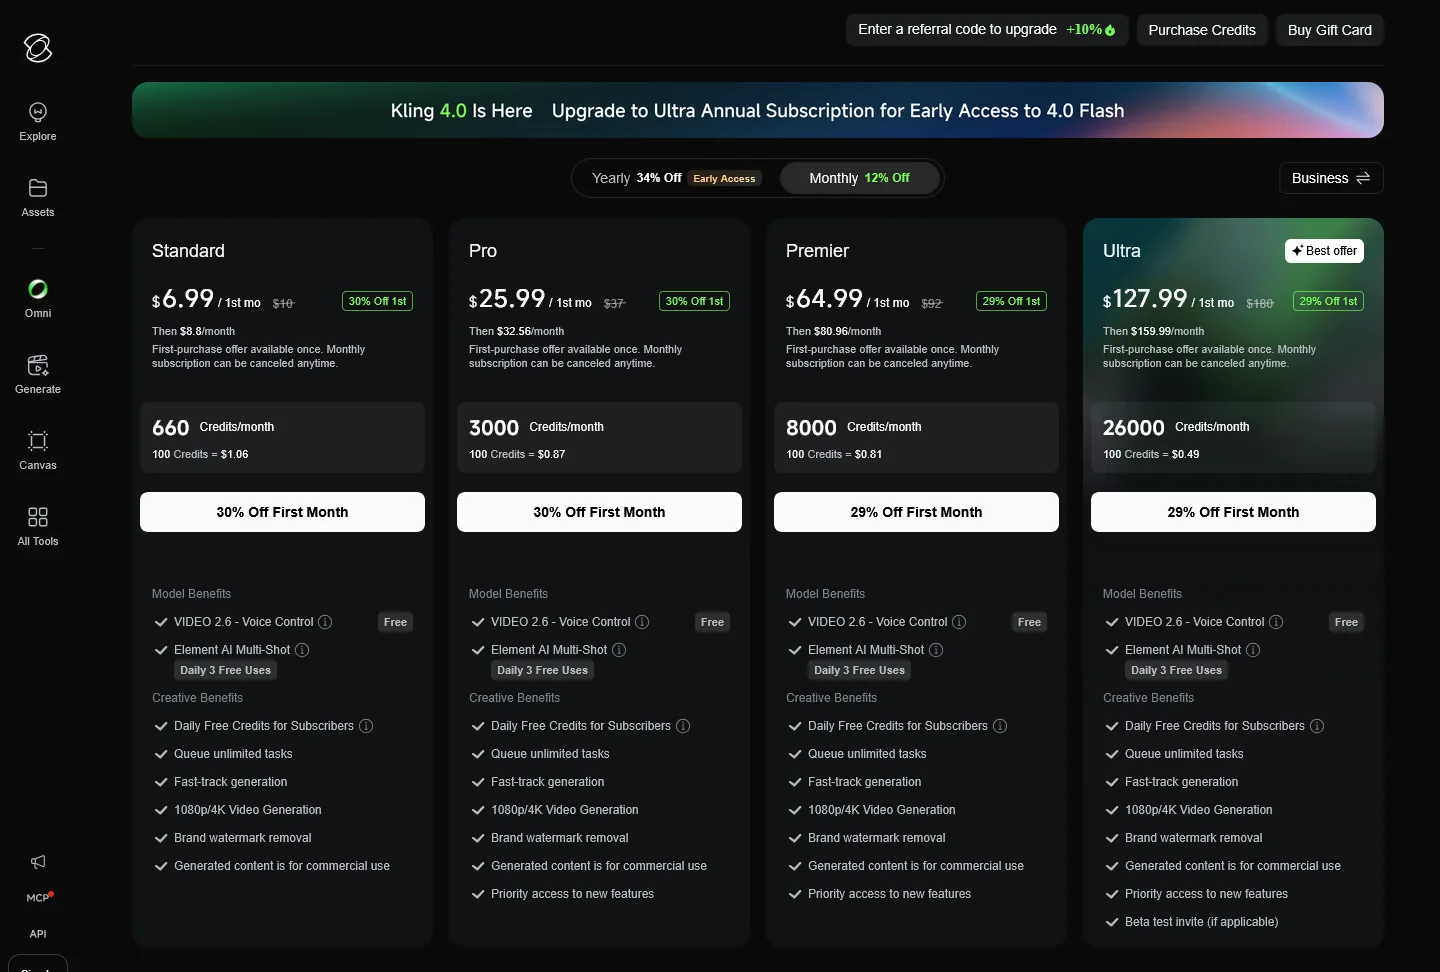Viewport: 1440px width, 972px height.
Task: Open the announcements megaphone icon
Action: click(x=38, y=862)
